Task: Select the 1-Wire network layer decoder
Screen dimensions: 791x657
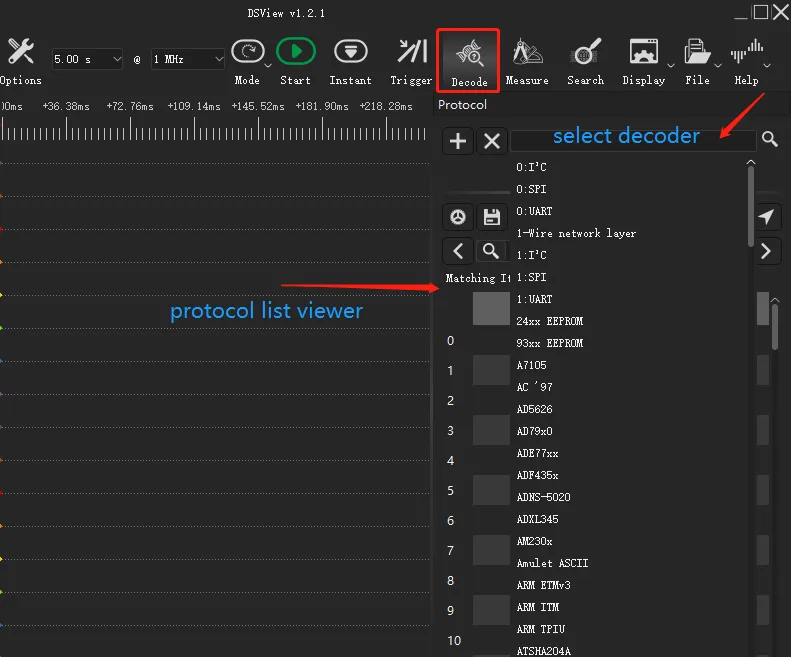Action: [x=576, y=233]
